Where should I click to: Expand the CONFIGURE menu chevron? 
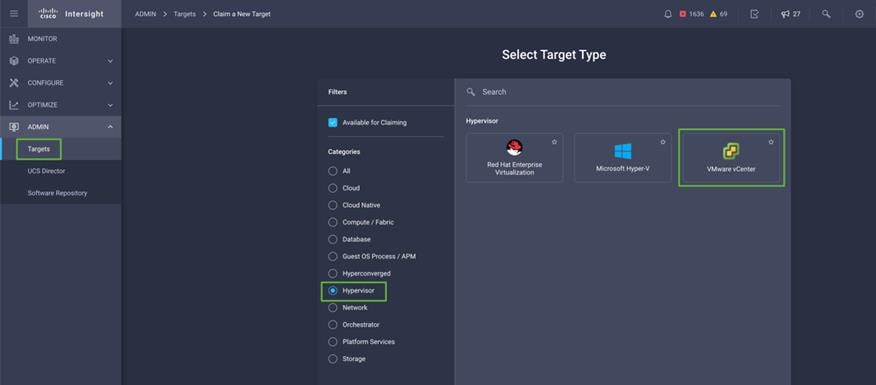point(110,83)
